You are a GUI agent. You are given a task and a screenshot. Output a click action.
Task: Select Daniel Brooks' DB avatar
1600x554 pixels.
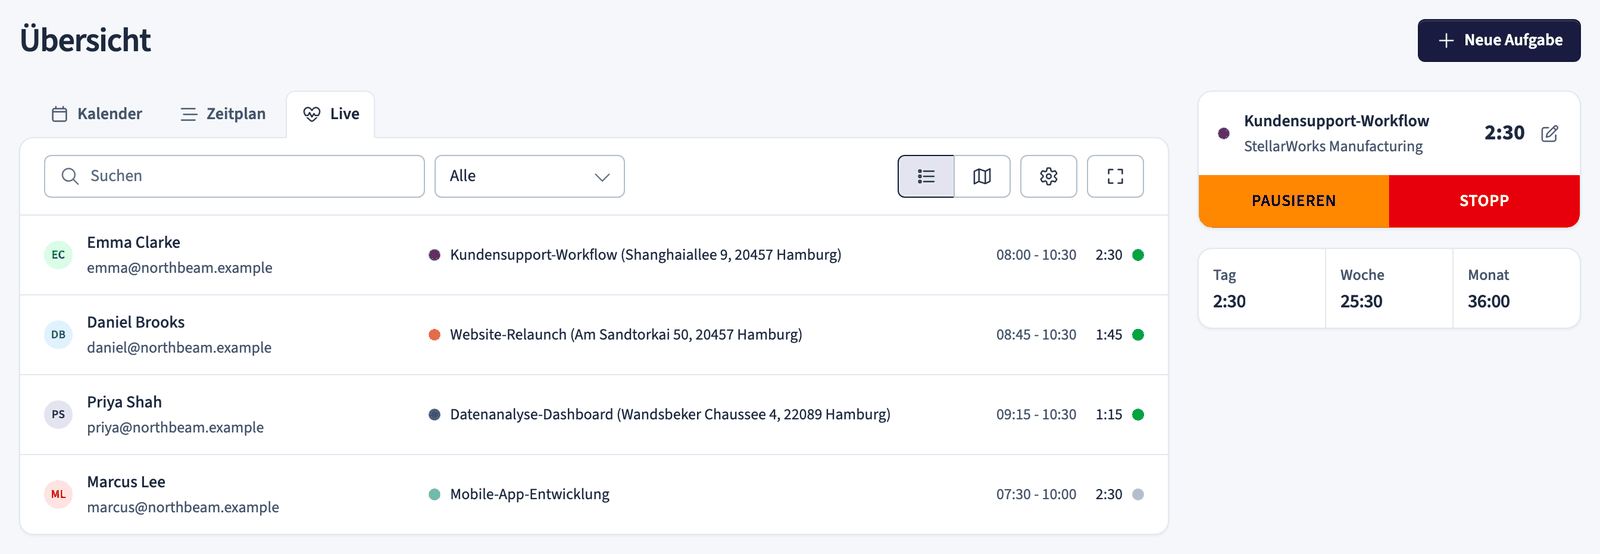pos(58,335)
